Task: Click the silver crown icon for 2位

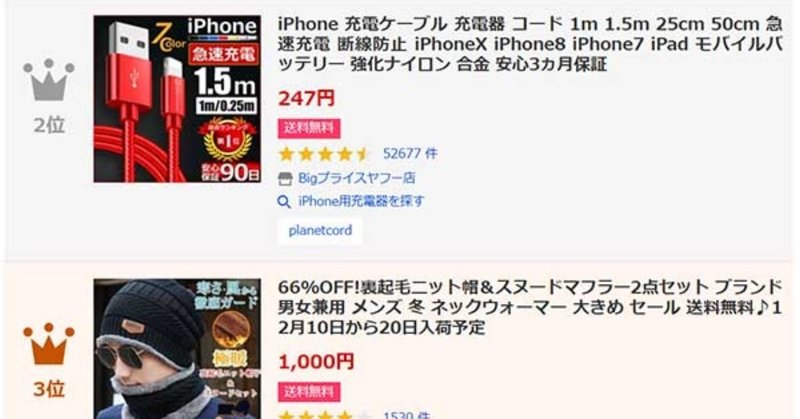Action: 48,79
